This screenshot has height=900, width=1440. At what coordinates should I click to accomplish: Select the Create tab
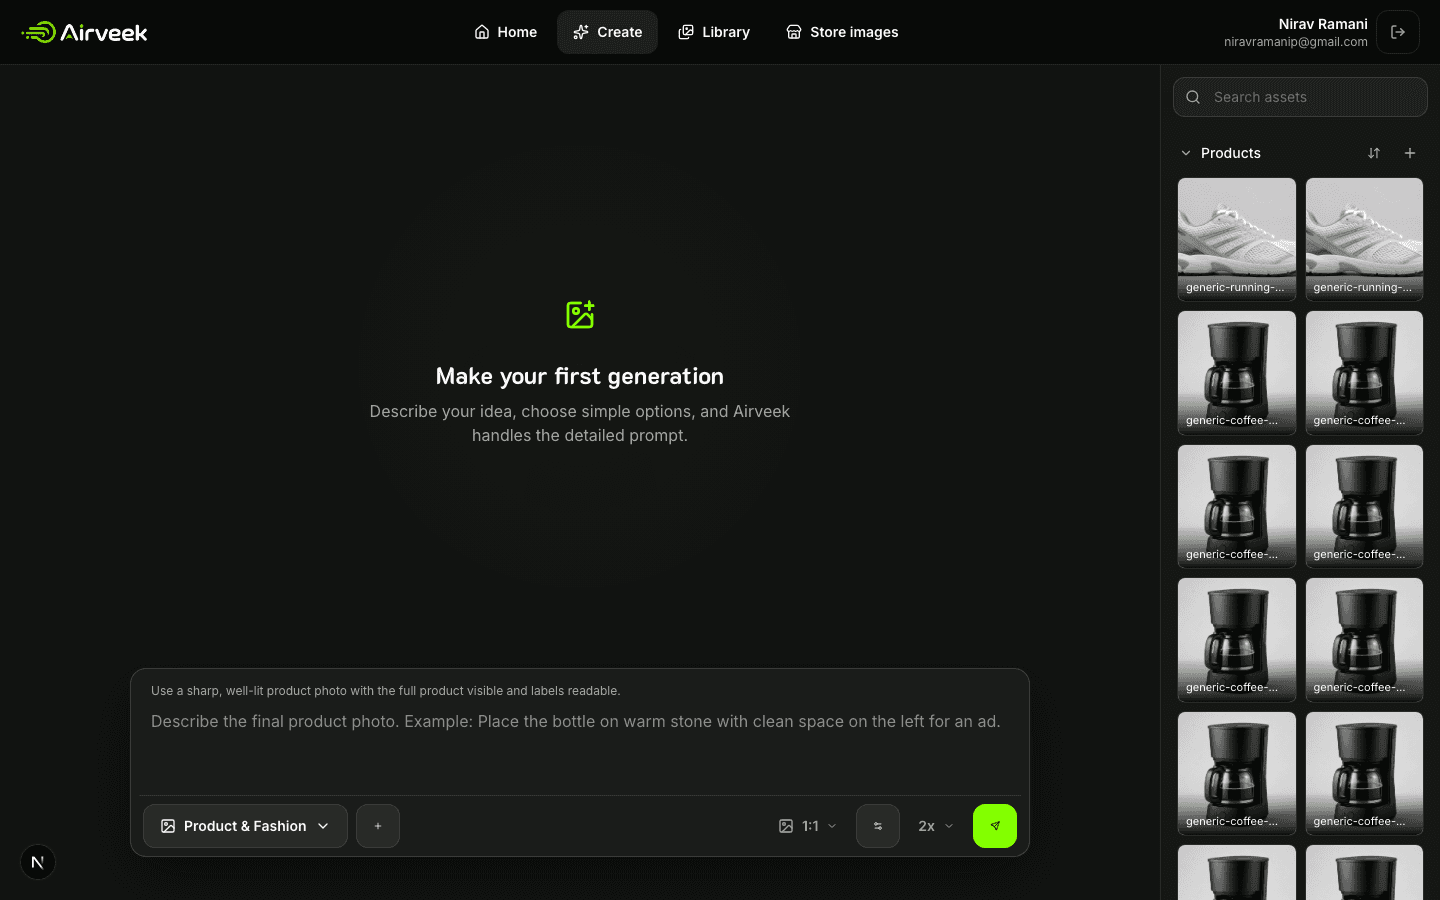tap(607, 32)
